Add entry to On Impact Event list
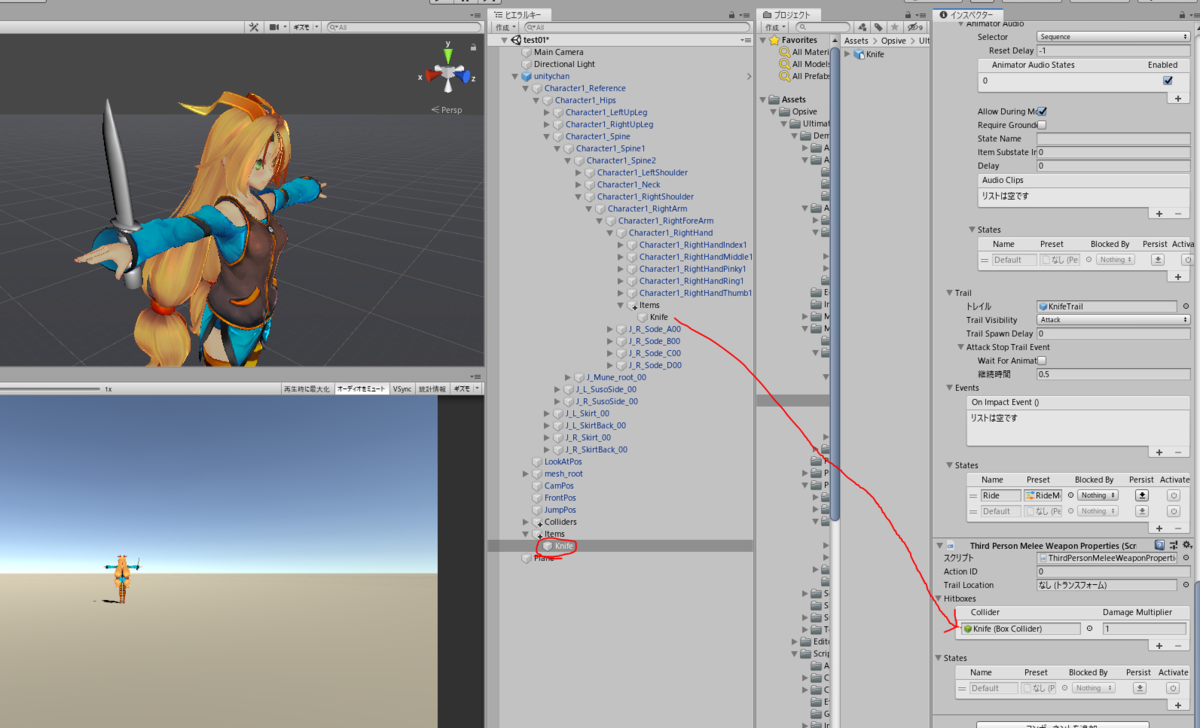Screen dimensions: 1200x728 [x=1160, y=452]
